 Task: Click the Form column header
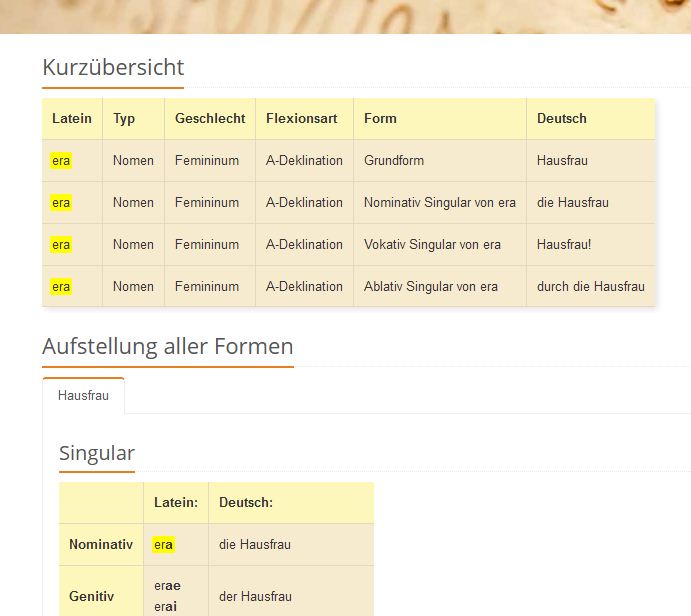(x=380, y=118)
